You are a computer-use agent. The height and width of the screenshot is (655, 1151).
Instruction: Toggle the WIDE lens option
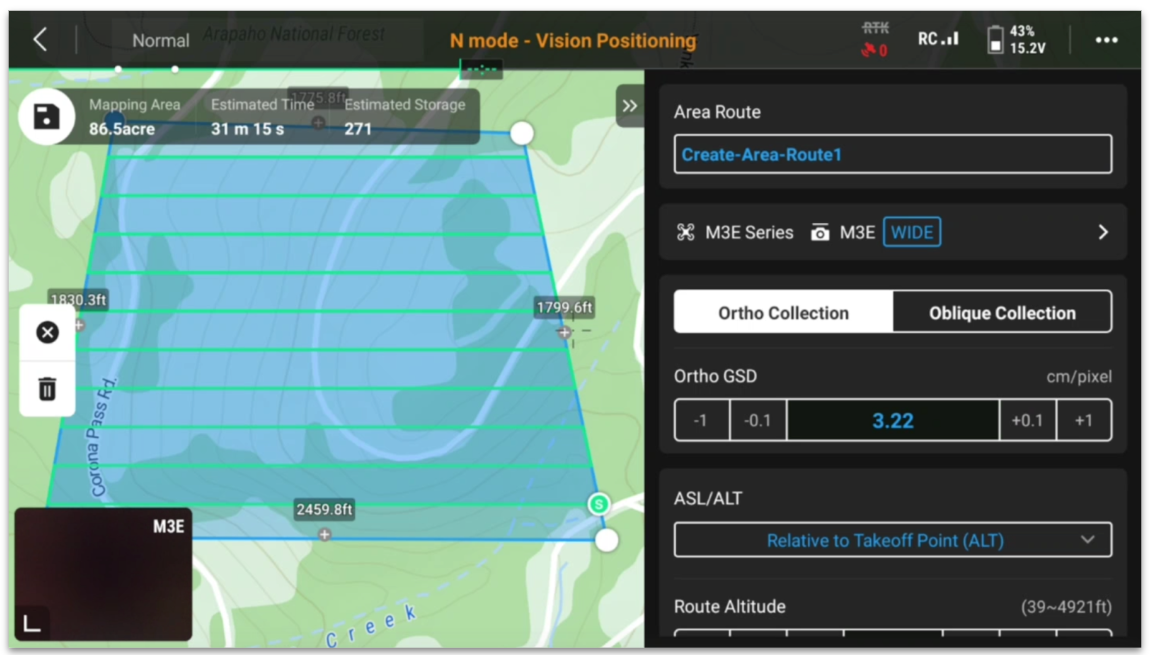click(912, 233)
